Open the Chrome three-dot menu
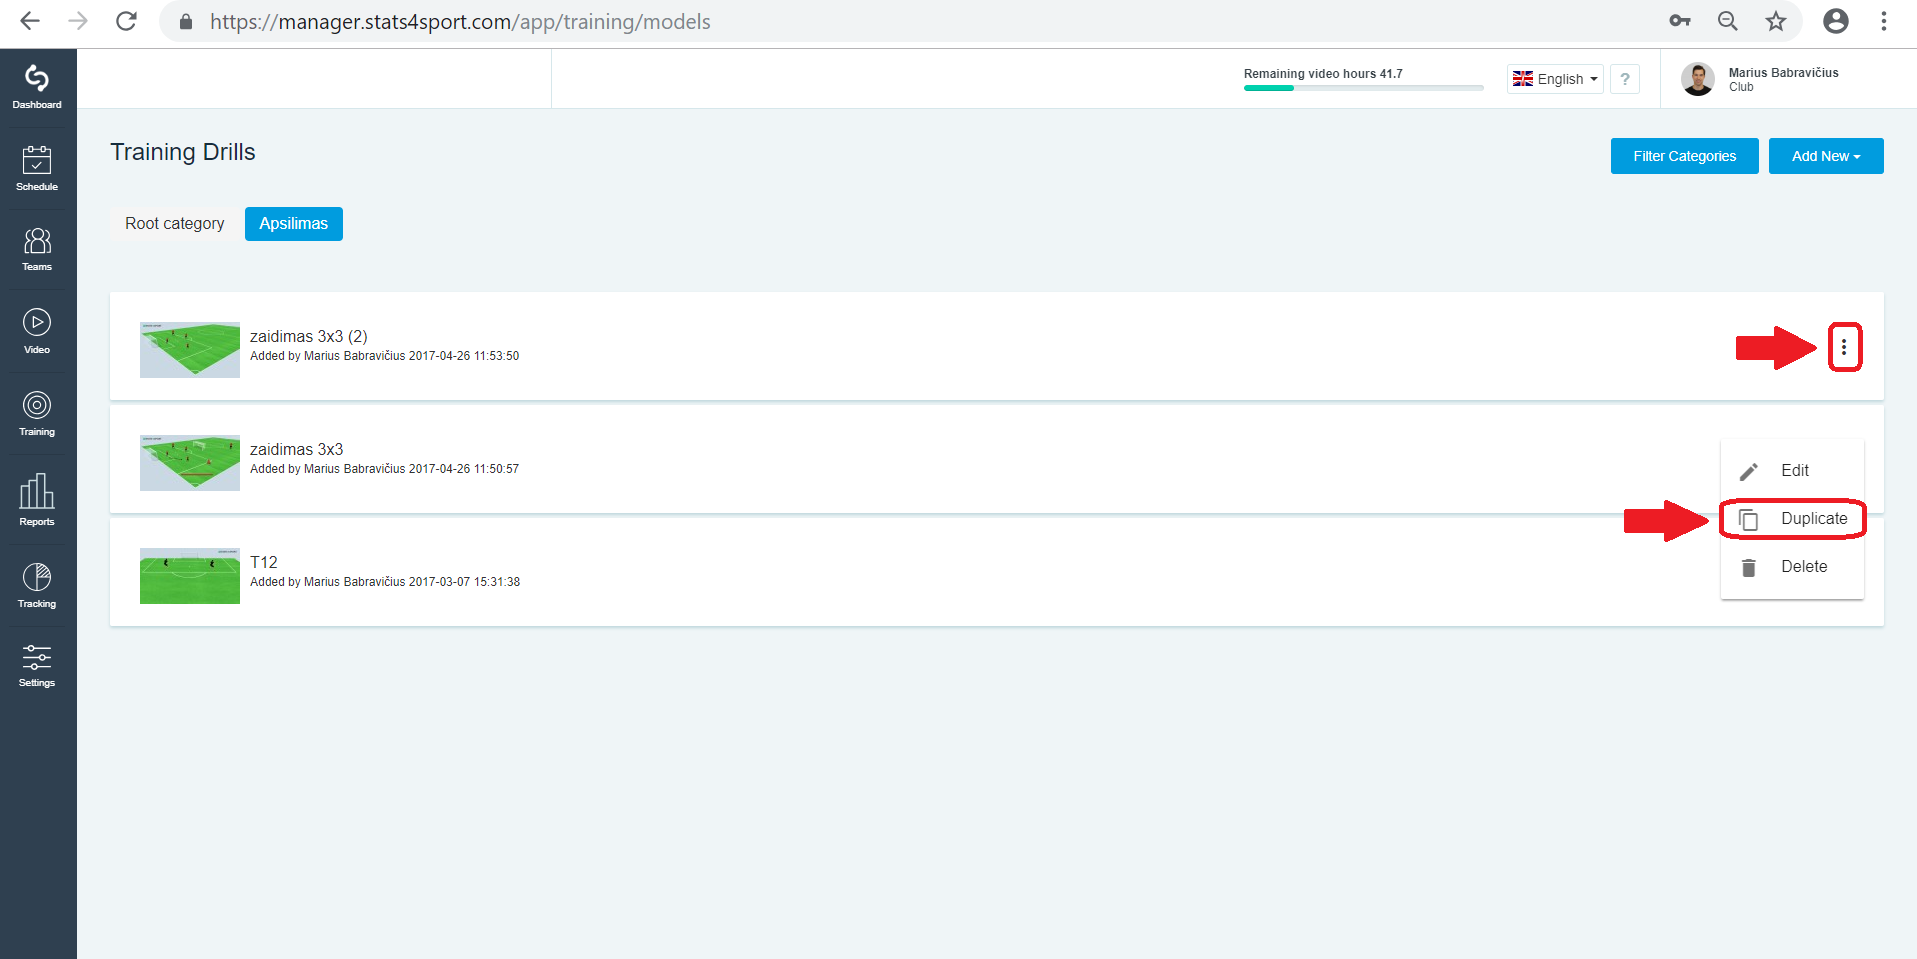 (1884, 21)
